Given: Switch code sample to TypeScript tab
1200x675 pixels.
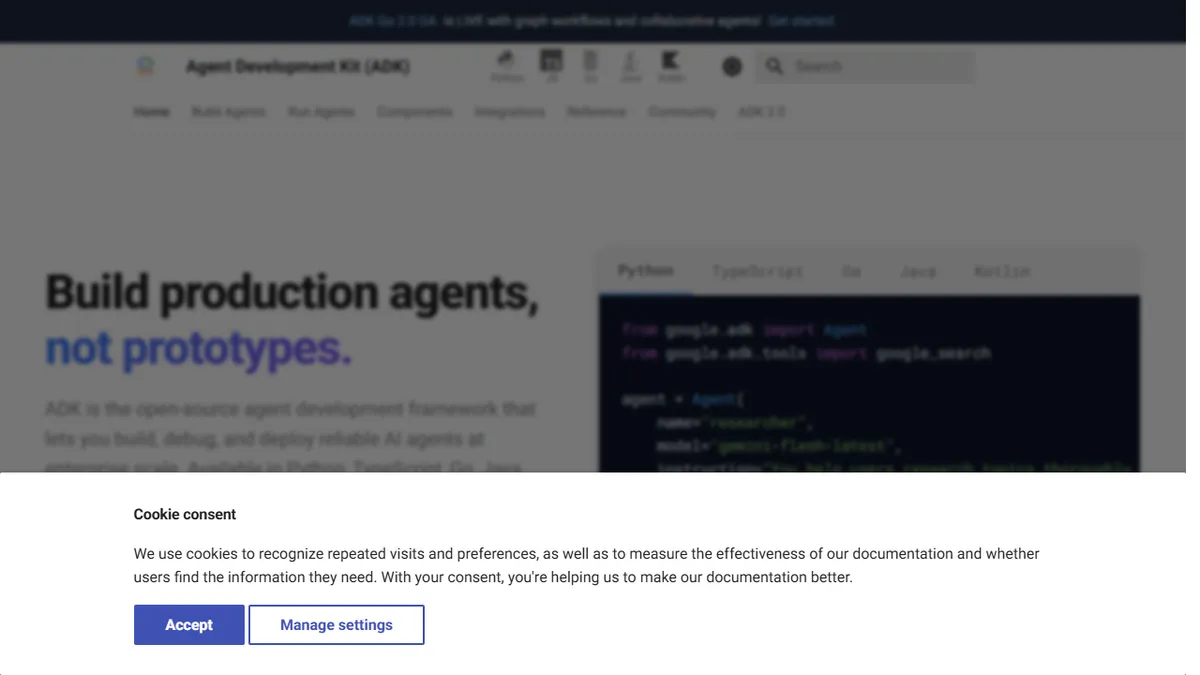Looking at the screenshot, I should pos(758,272).
